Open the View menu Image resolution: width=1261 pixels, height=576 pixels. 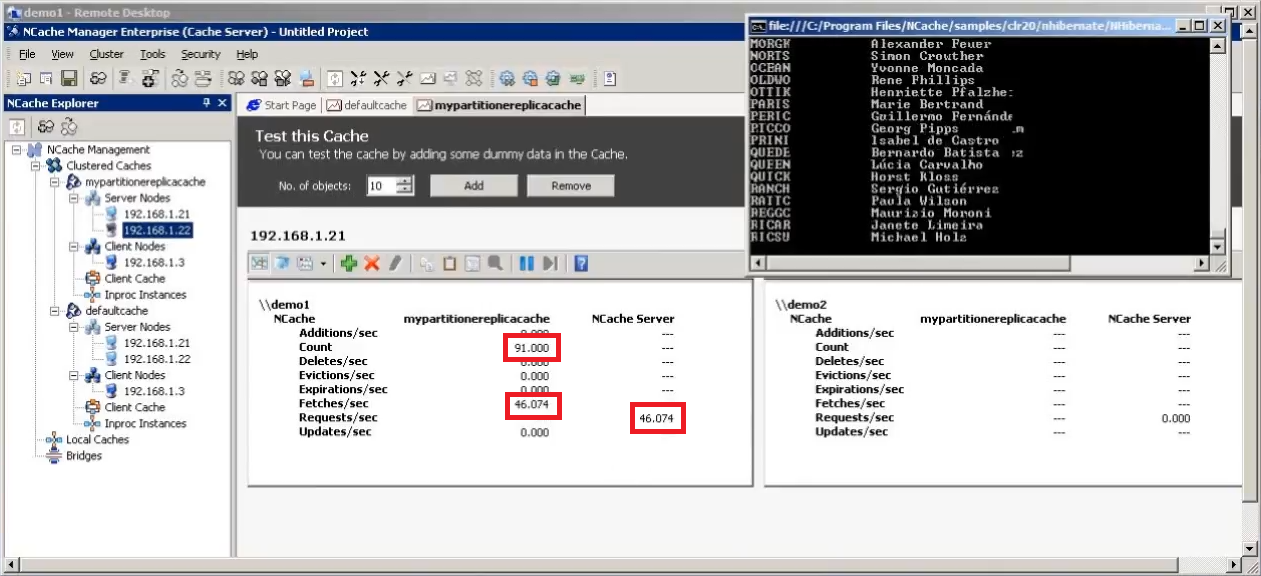coord(62,54)
